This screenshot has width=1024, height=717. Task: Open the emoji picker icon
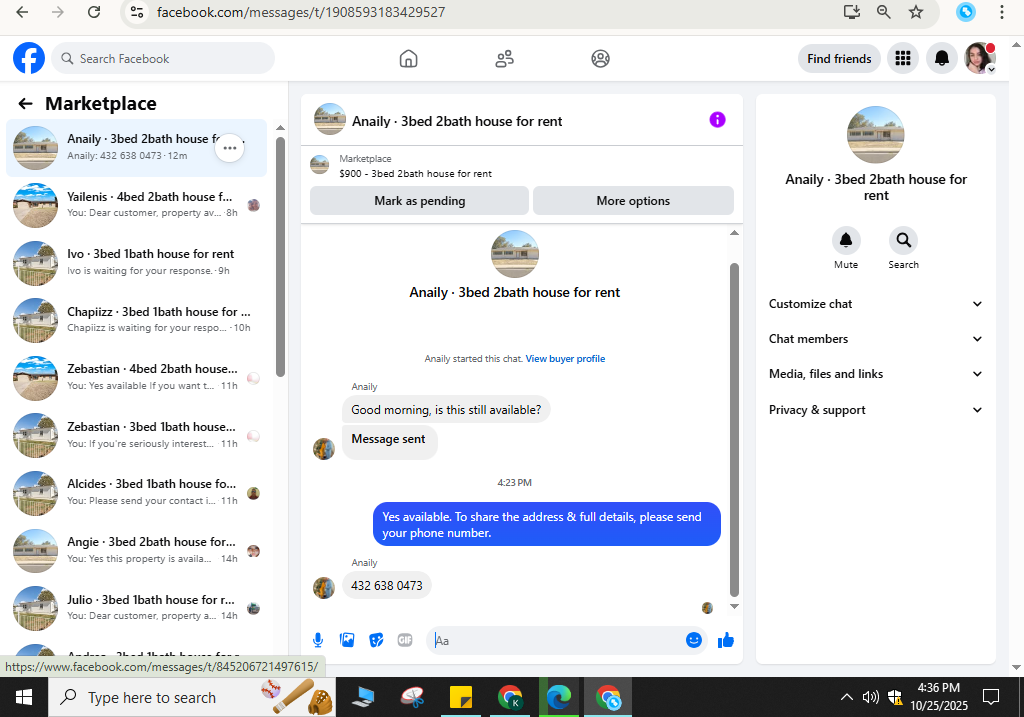(x=694, y=641)
